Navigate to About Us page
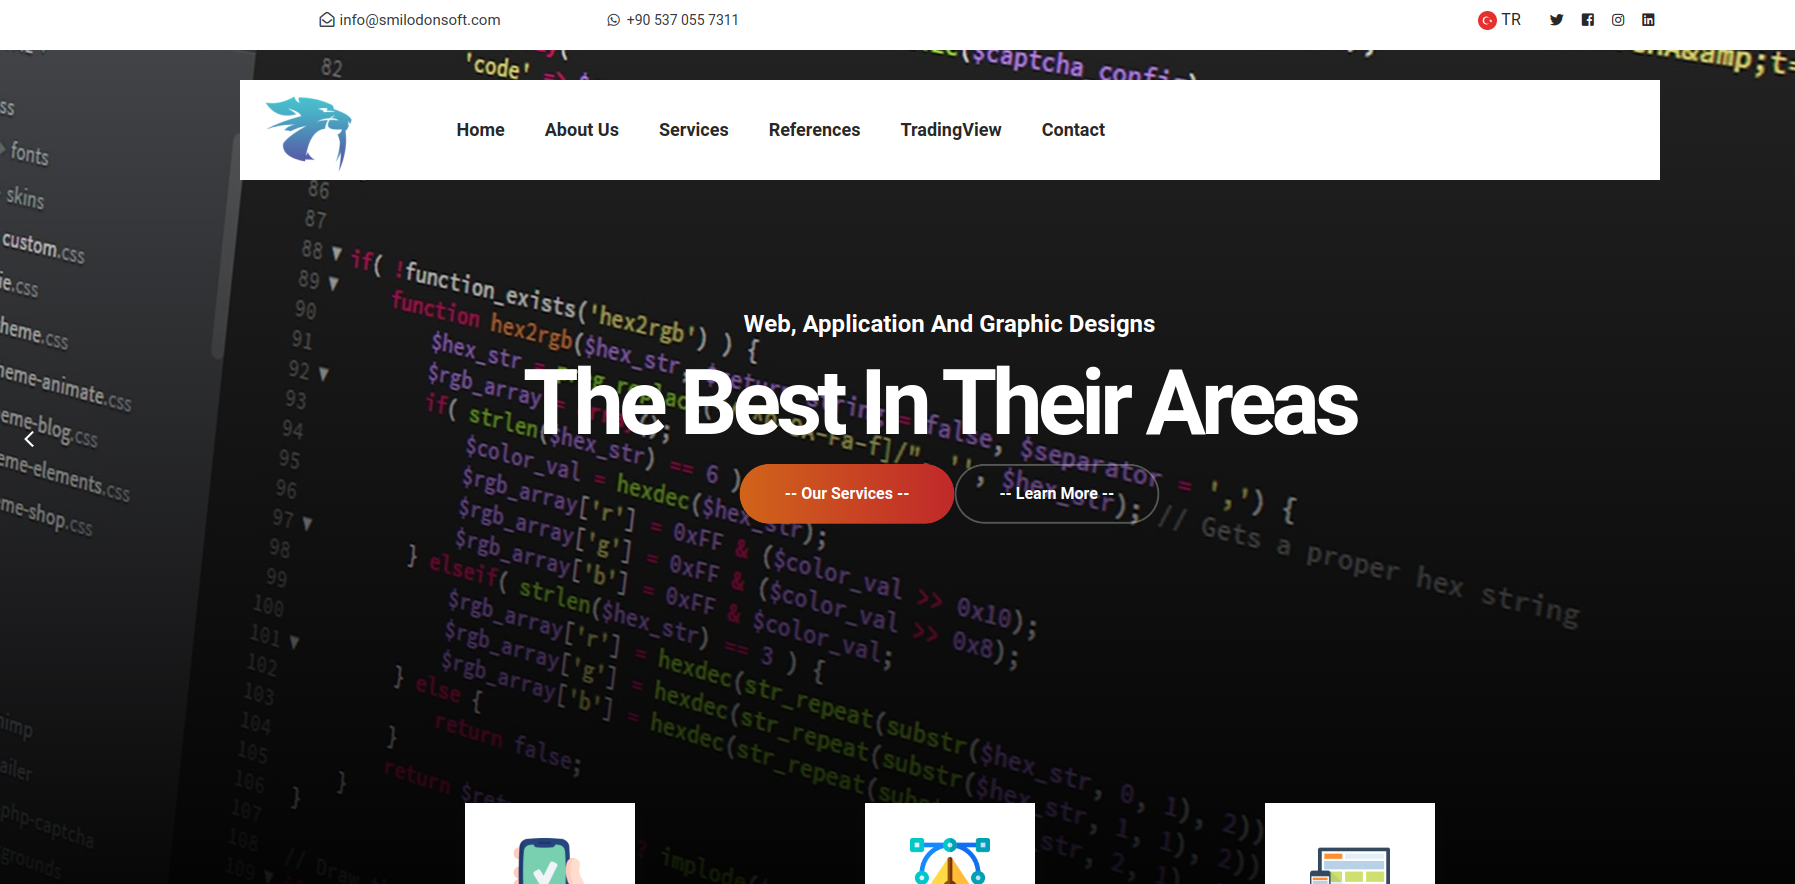The image size is (1795, 884). pyautogui.click(x=581, y=130)
